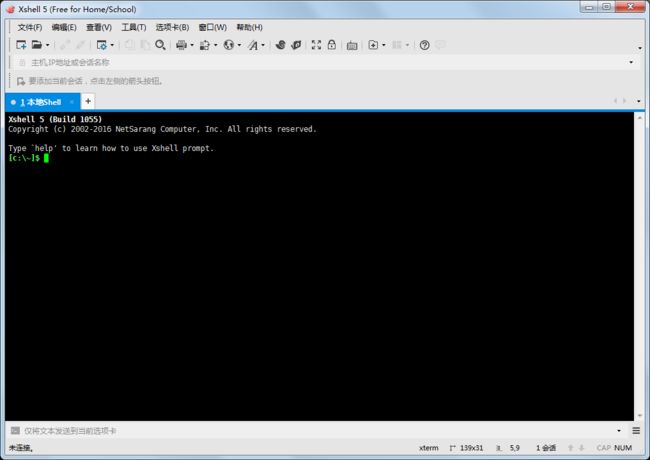Launch Xagent with the leaf icon
This screenshot has width=650, height=460.
[x=296, y=45]
